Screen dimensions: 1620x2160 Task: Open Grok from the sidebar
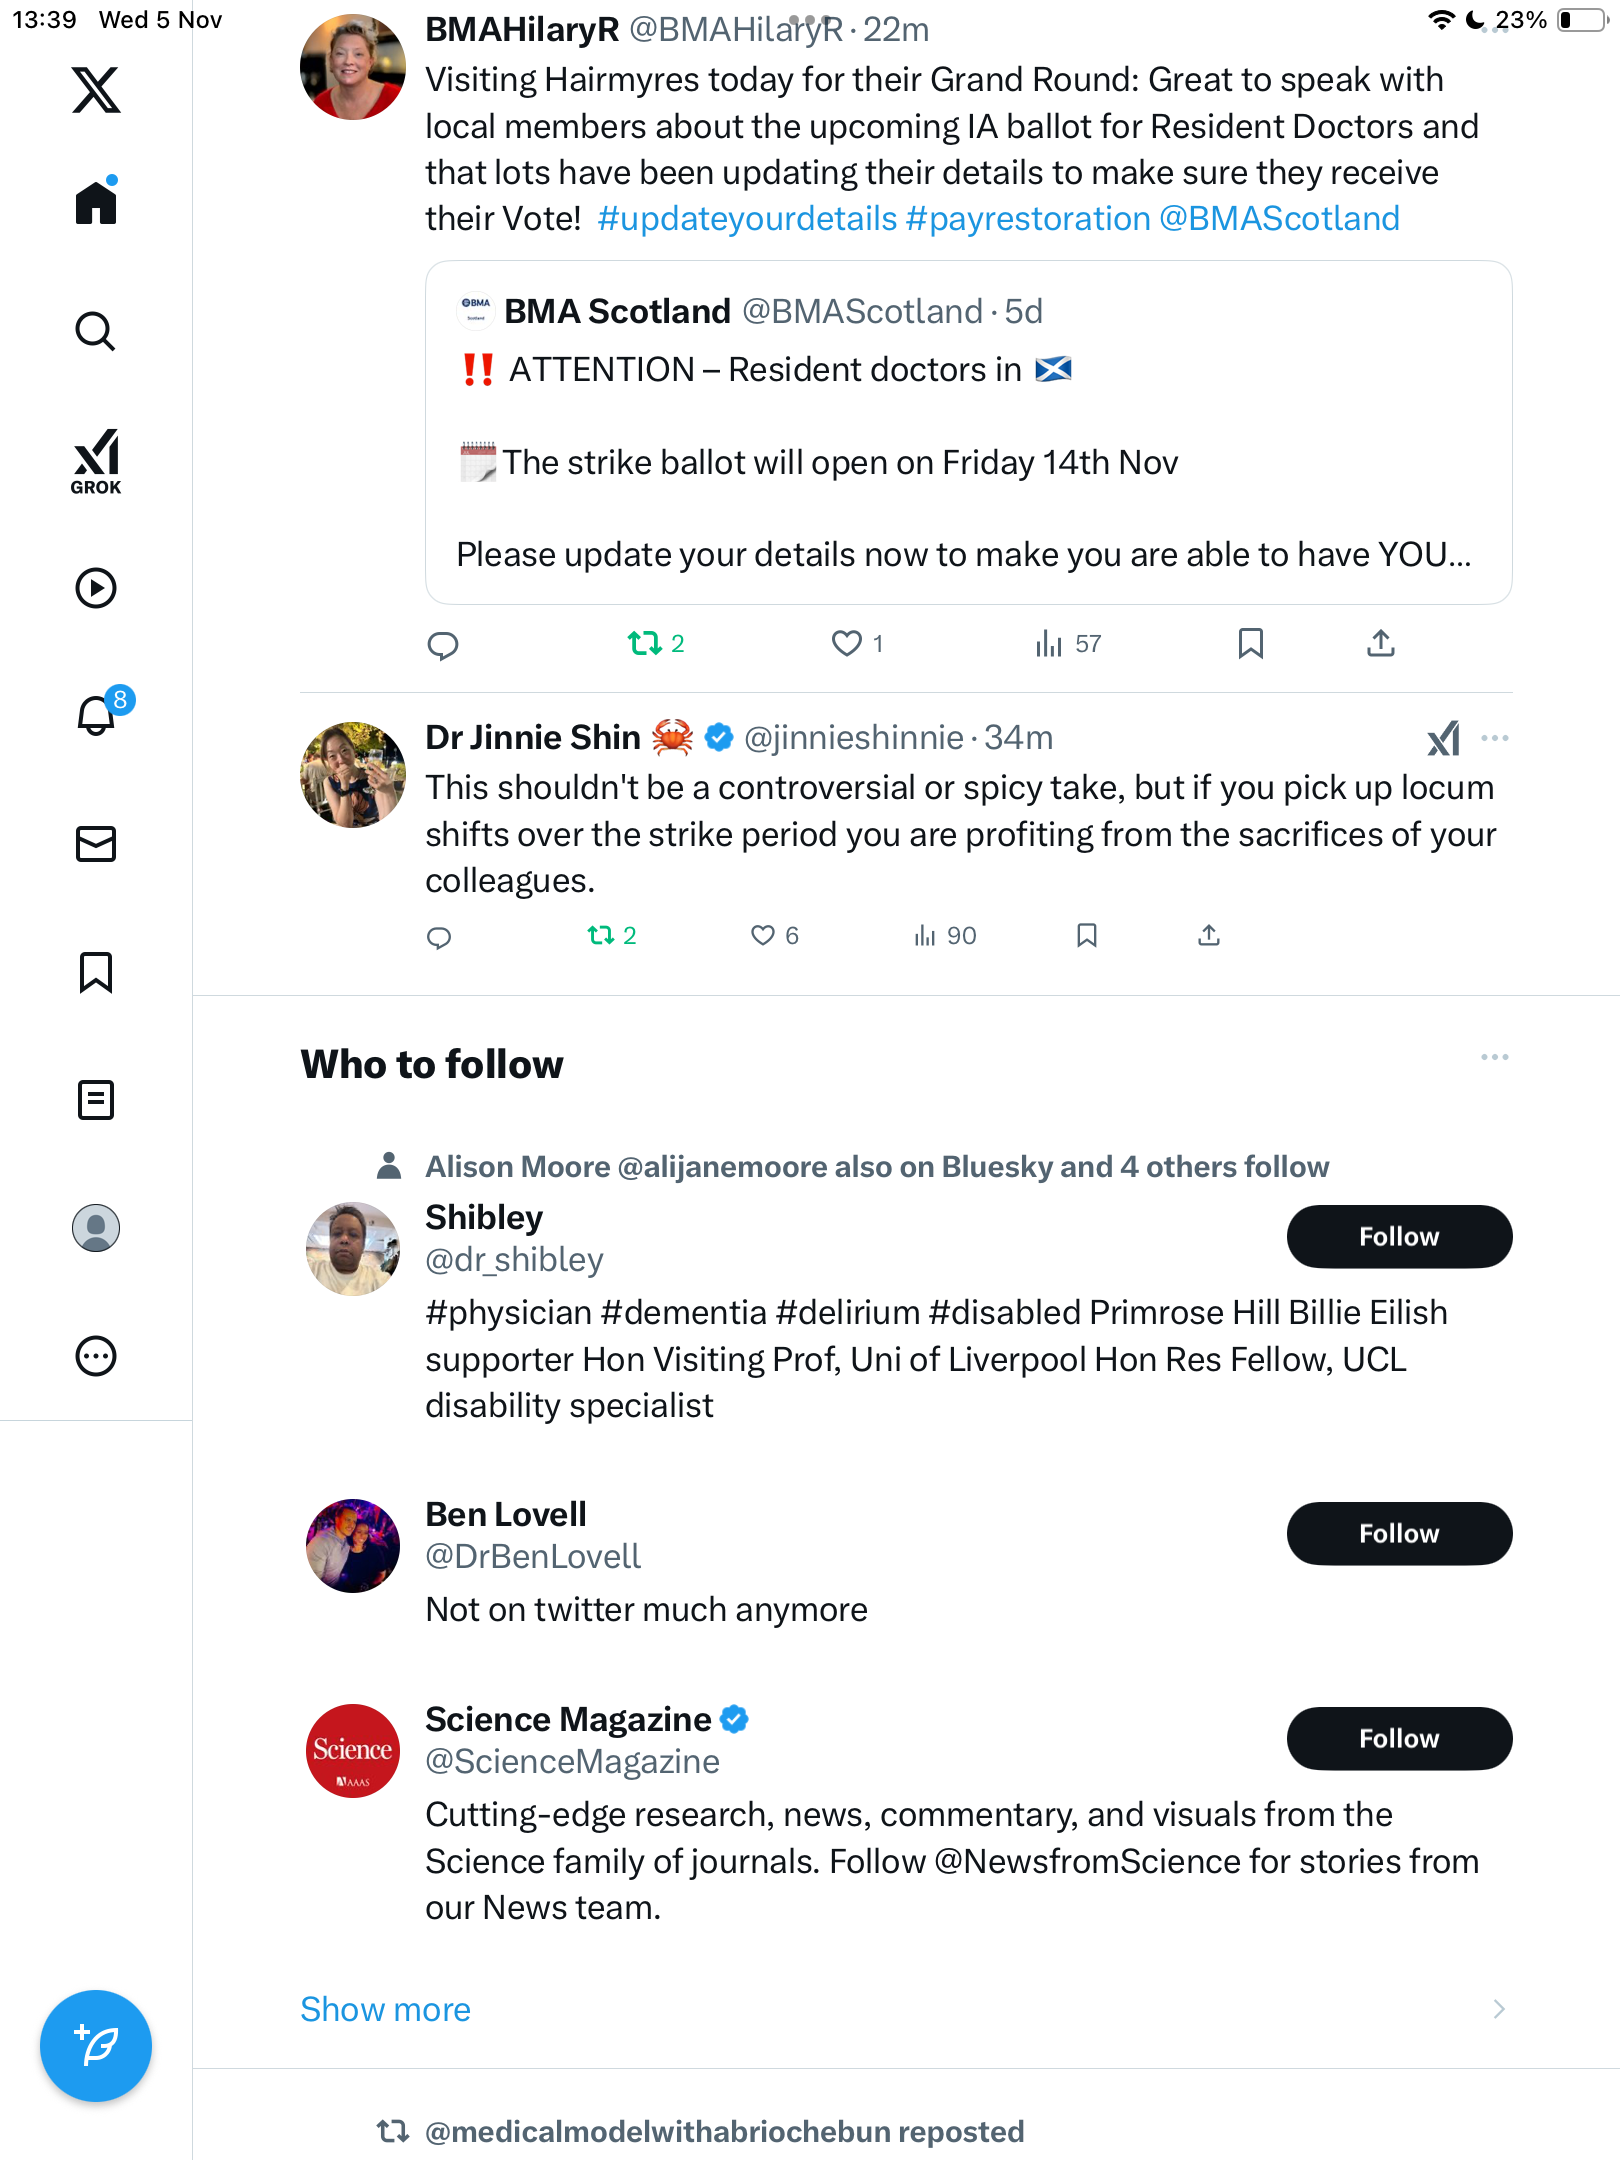96,461
